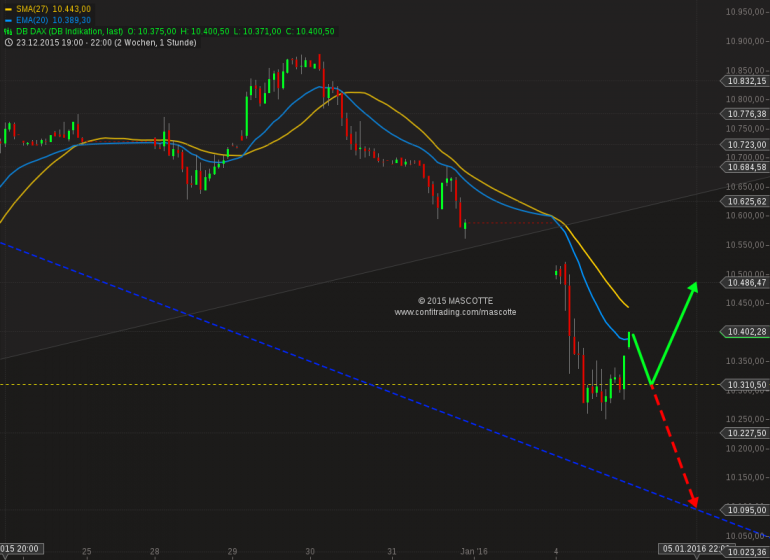Click the 25 date label on time axis
Viewport: 770px width, 560px height.
click(86, 552)
